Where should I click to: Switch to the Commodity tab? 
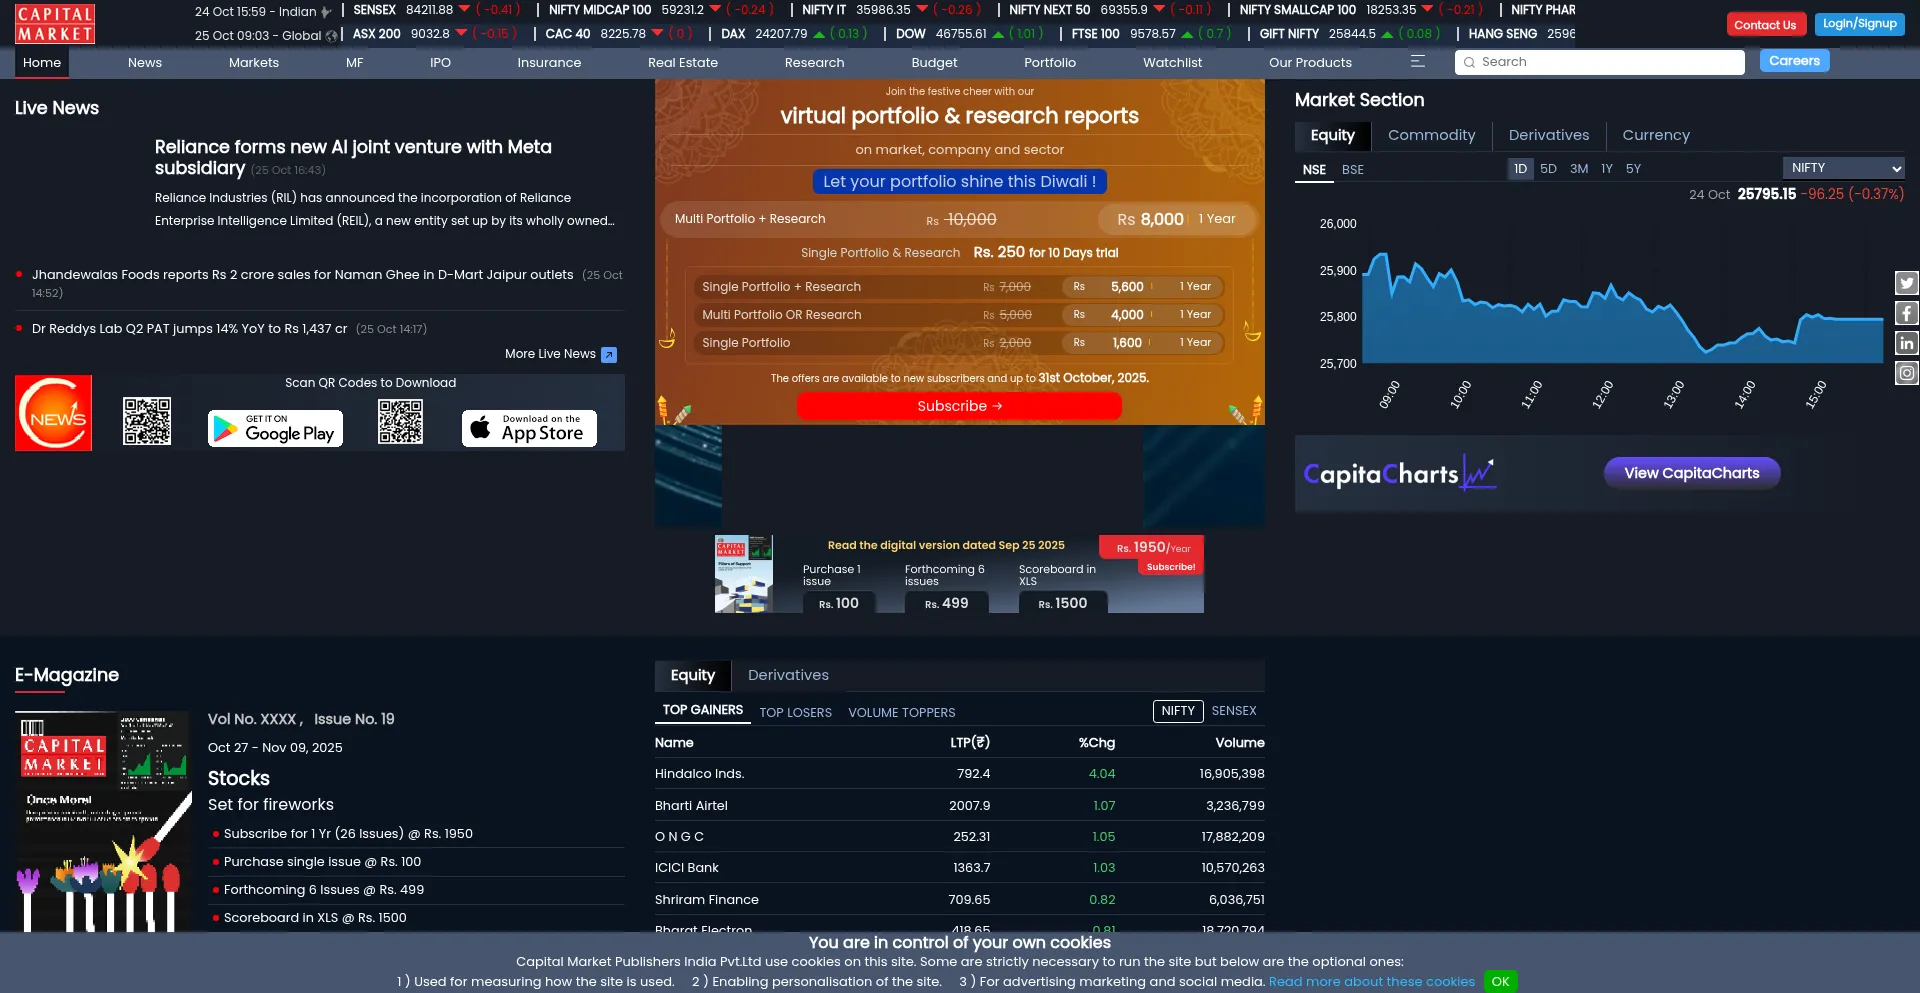[x=1431, y=135]
